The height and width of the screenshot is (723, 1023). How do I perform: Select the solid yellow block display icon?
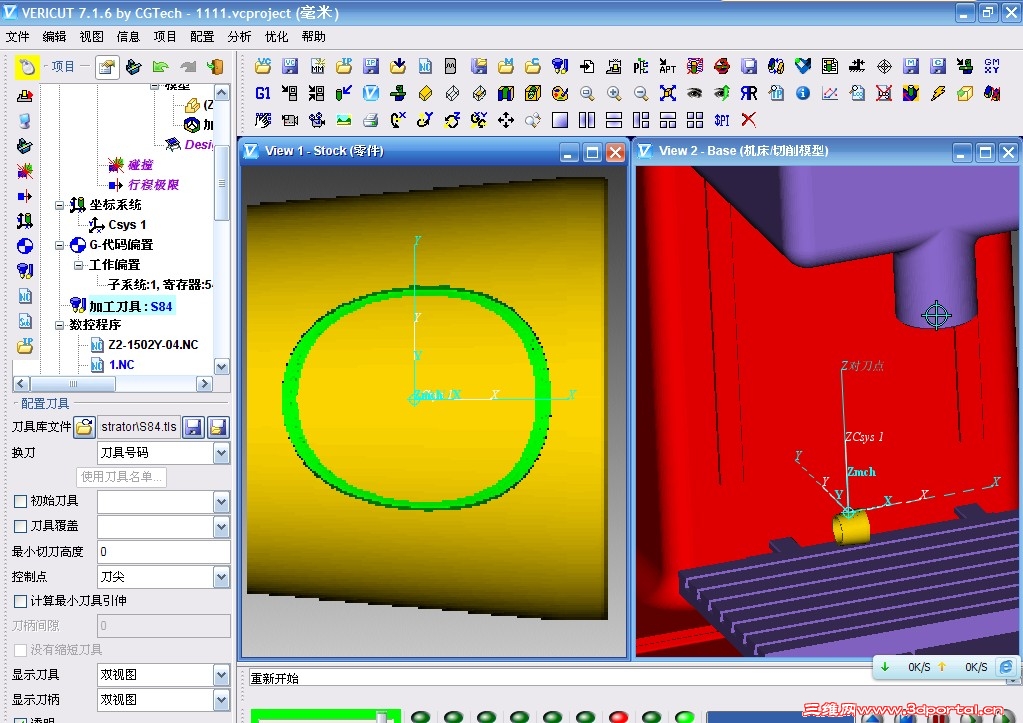pyautogui.click(x=425, y=93)
